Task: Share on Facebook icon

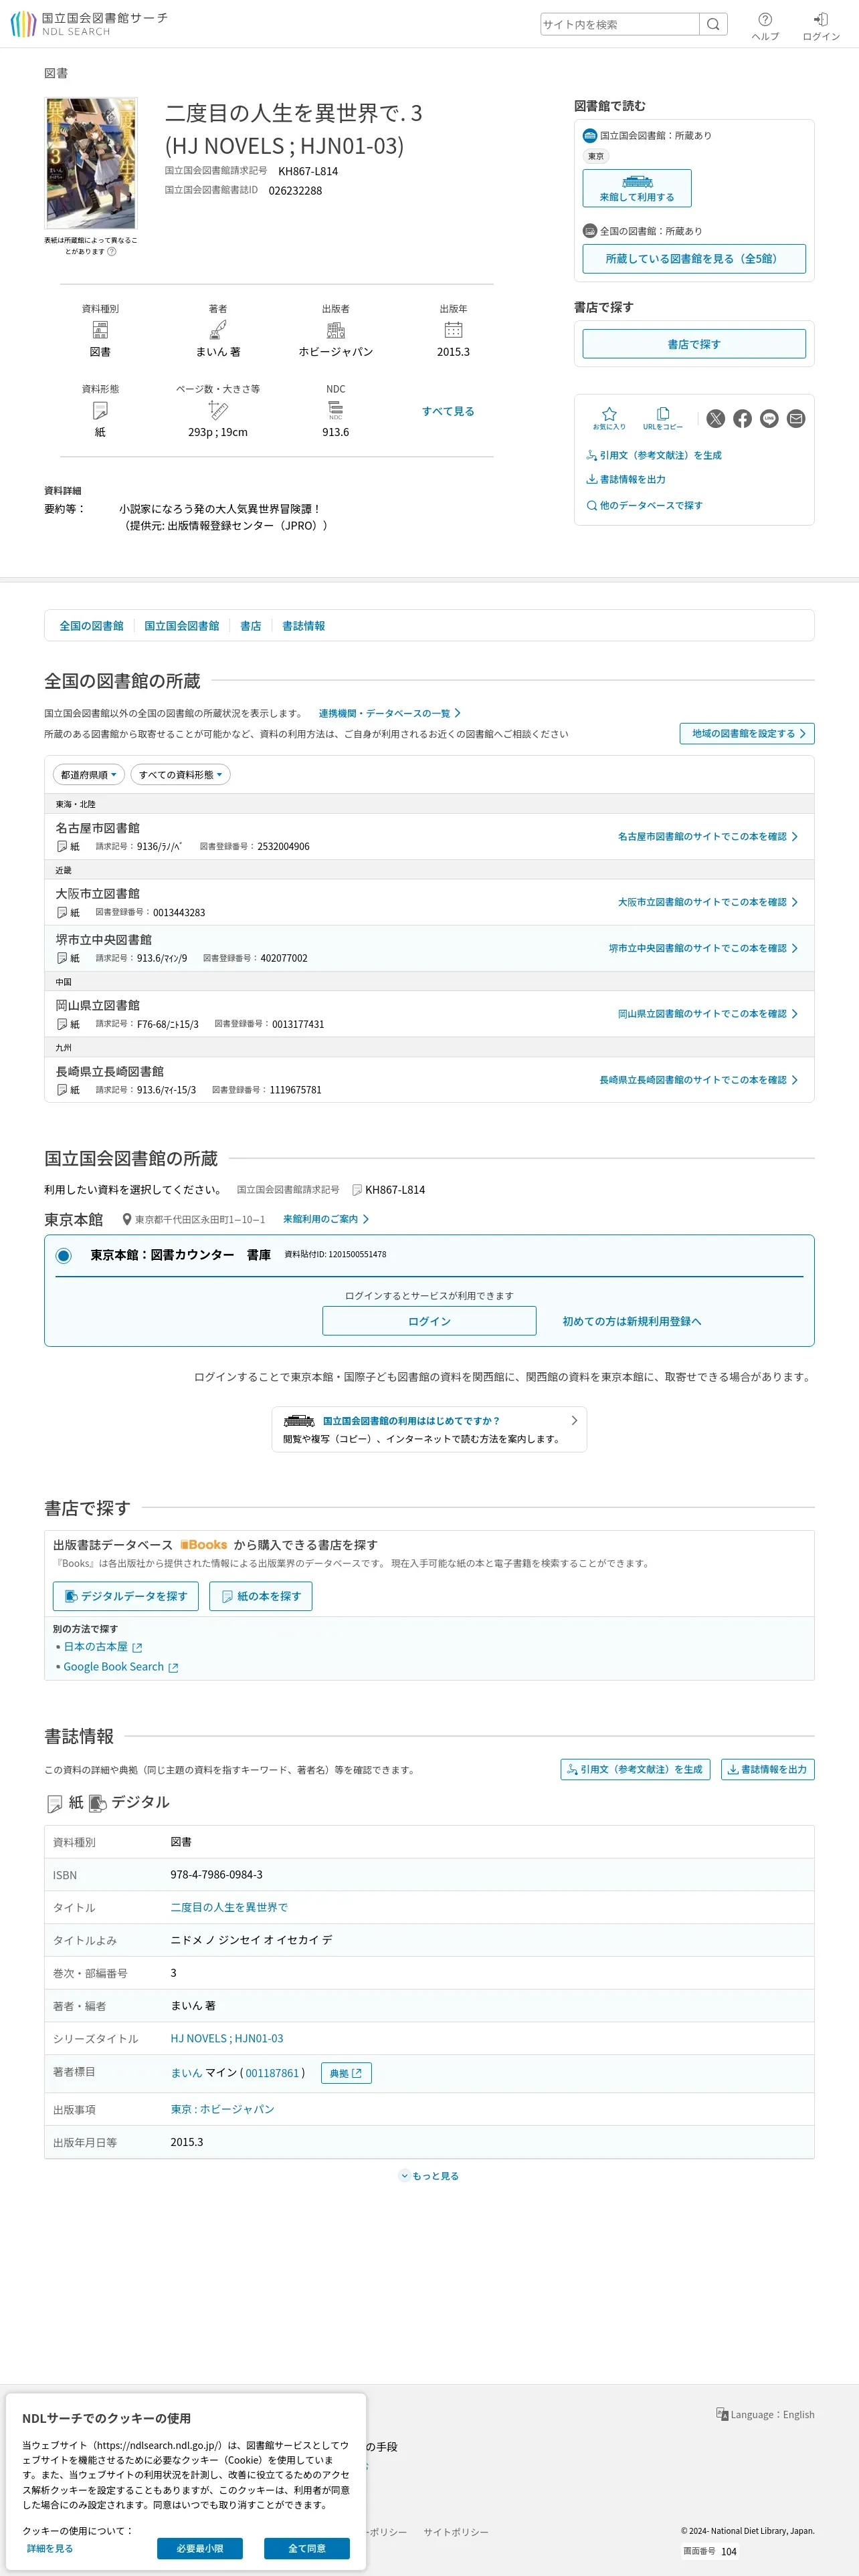Action: 742,419
